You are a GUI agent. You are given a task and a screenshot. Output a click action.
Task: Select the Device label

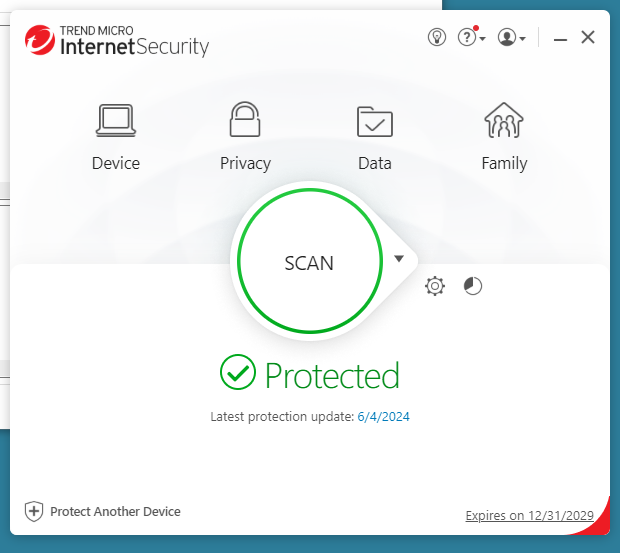pyautogui.click(x=116, y=163)
